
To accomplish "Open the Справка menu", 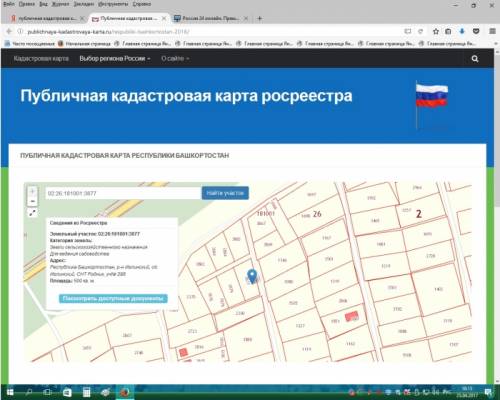I will (x=142, y=4).
